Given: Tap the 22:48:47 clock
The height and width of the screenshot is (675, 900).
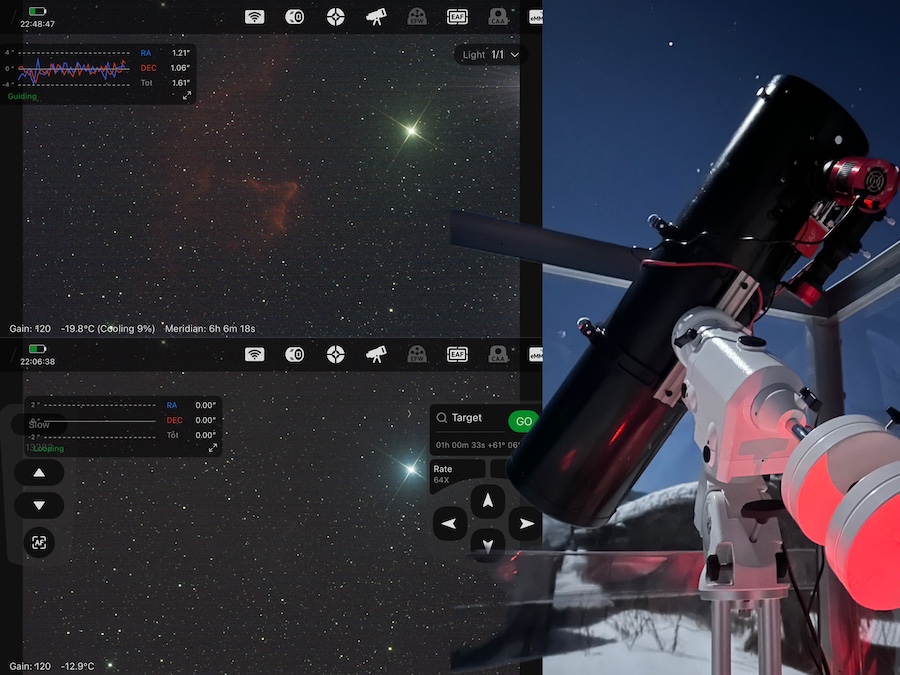Looking at the screenshot, I should (37, 24).
